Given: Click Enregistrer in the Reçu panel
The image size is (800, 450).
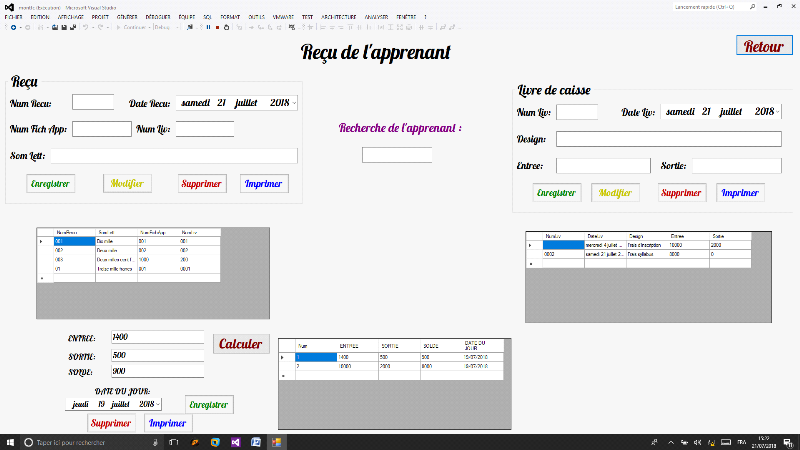Looking at the screenshot, I should [x=51, y=184].
